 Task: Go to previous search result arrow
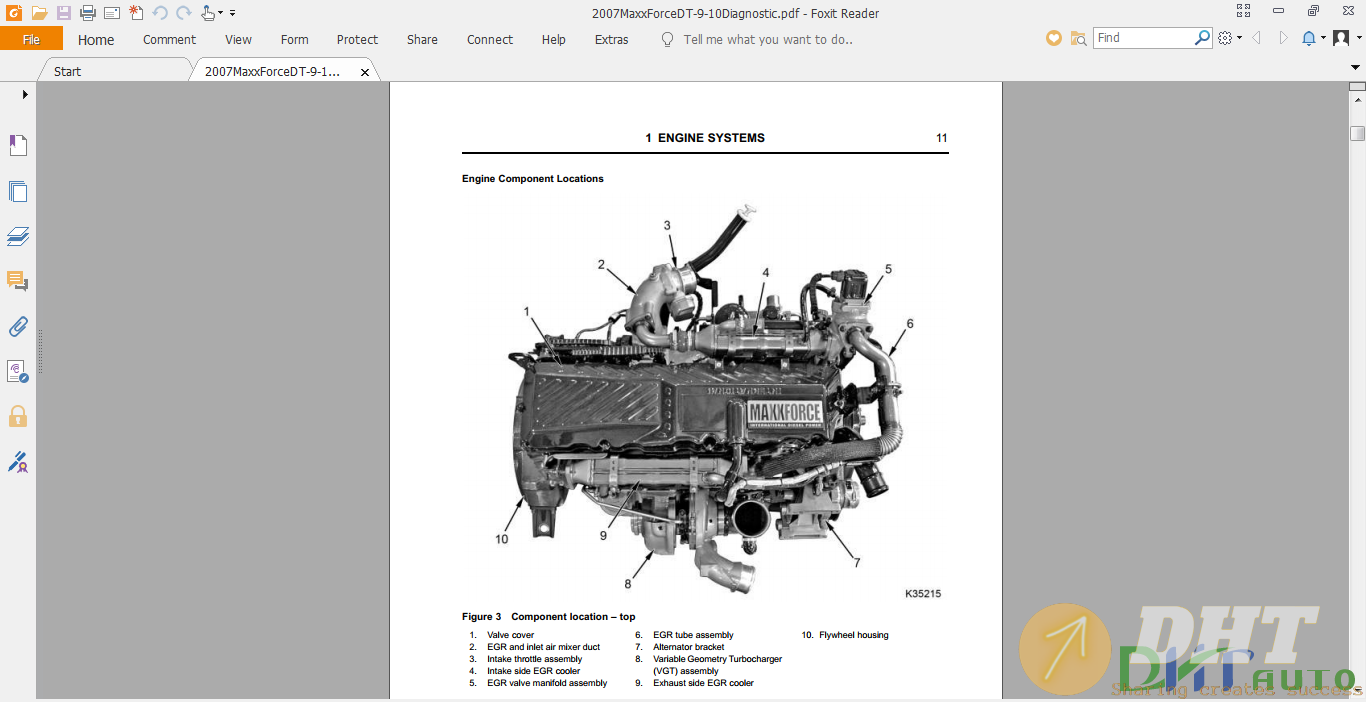[x=1256, y=38]
